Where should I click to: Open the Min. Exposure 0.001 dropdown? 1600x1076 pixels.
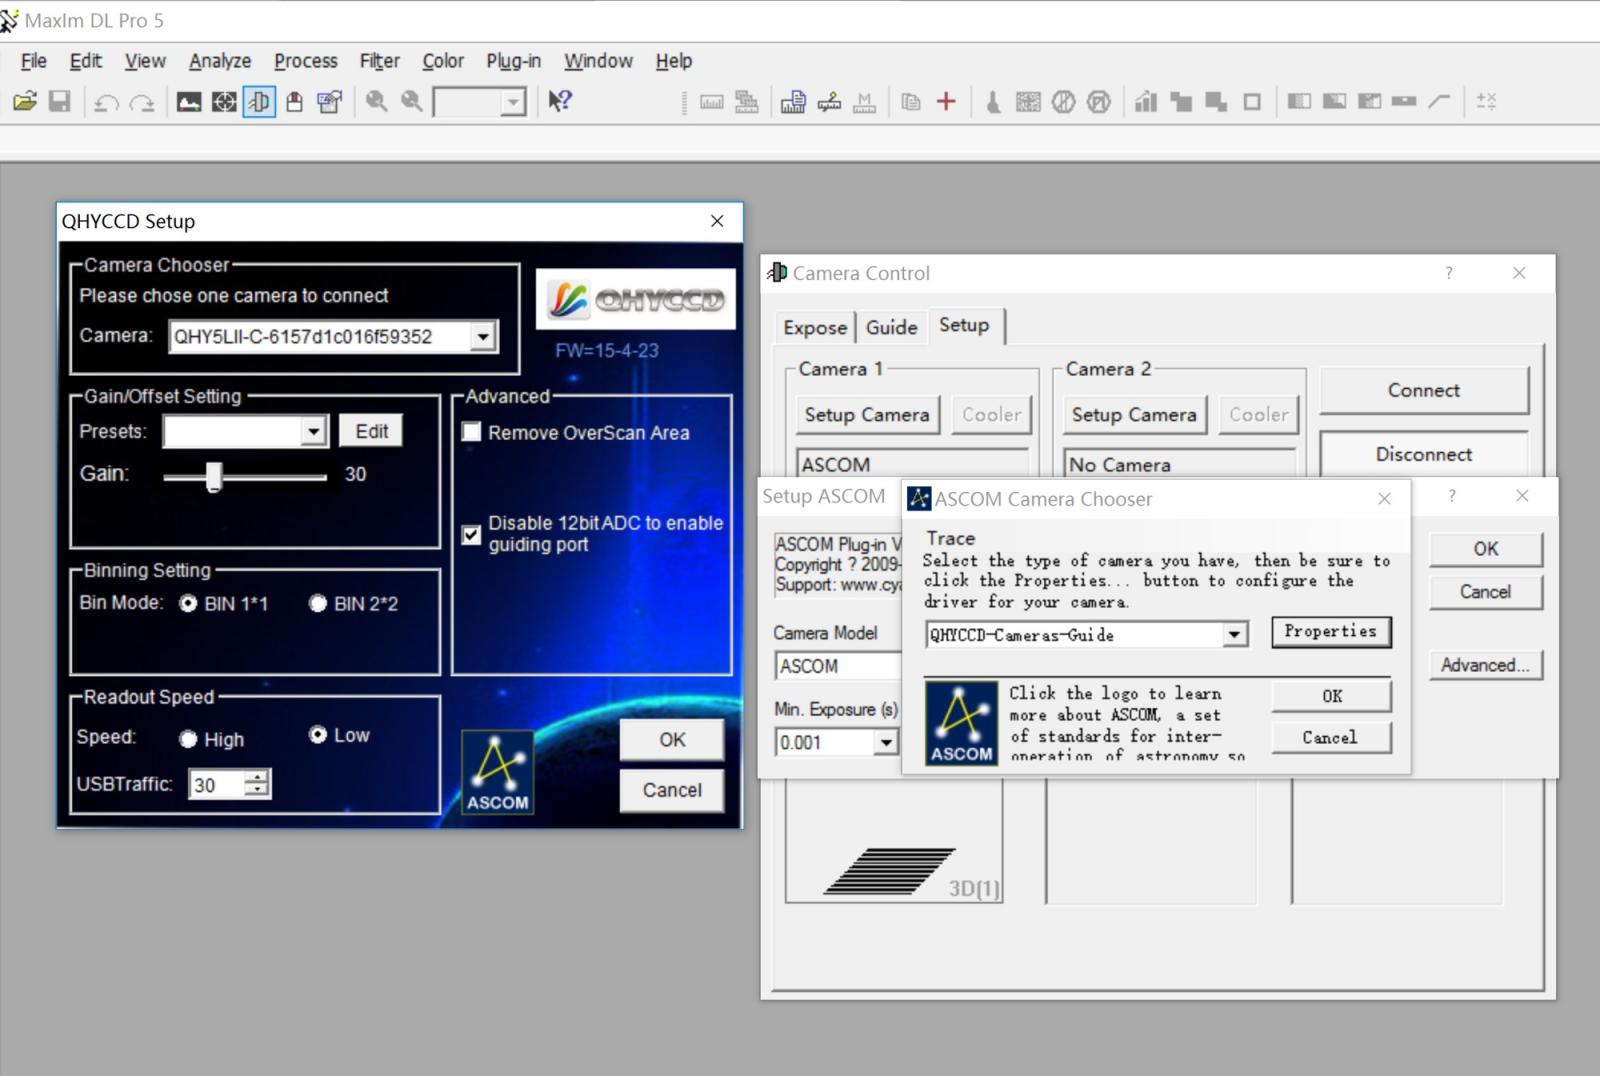click(x=886, y=742)
